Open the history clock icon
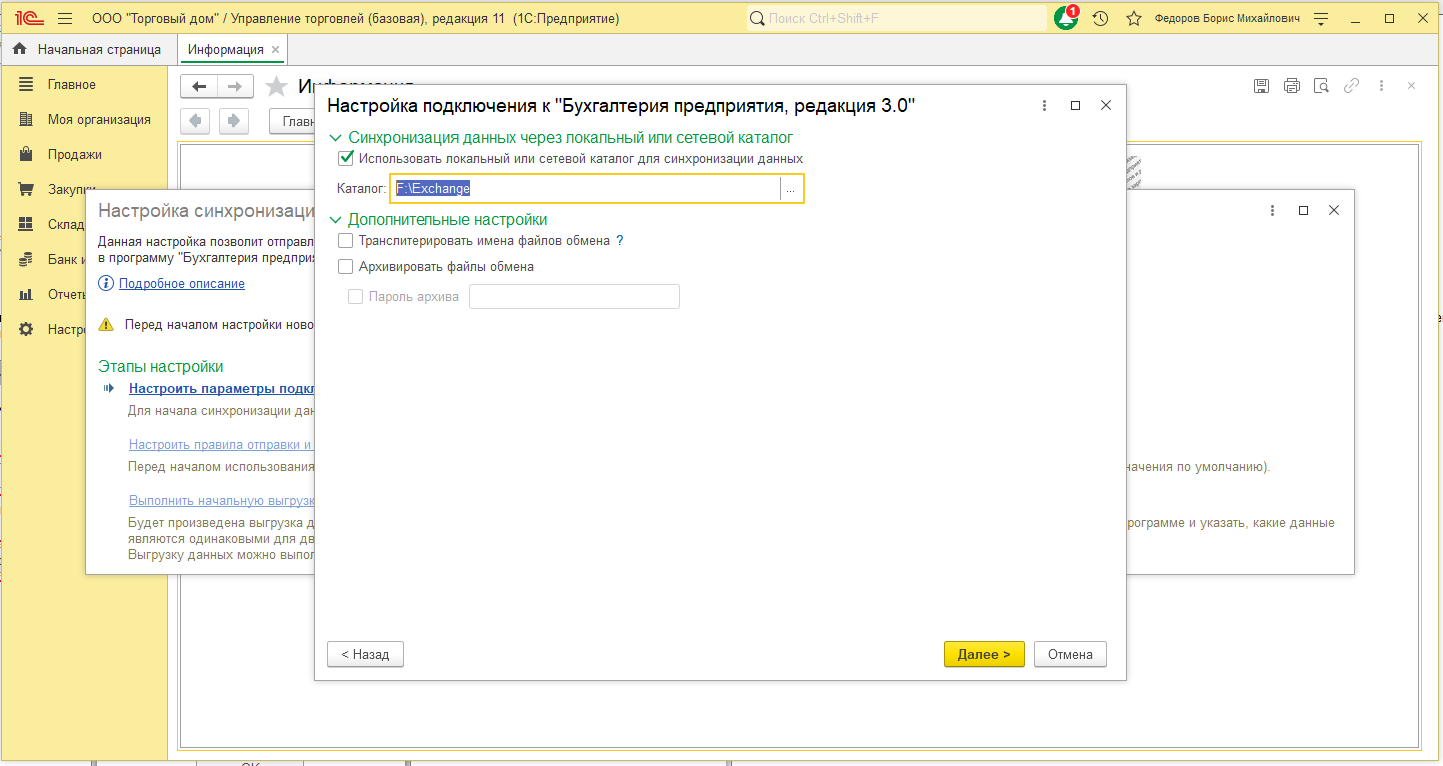The height and width of the screenshot is (766, 1443). (1100, 18)
